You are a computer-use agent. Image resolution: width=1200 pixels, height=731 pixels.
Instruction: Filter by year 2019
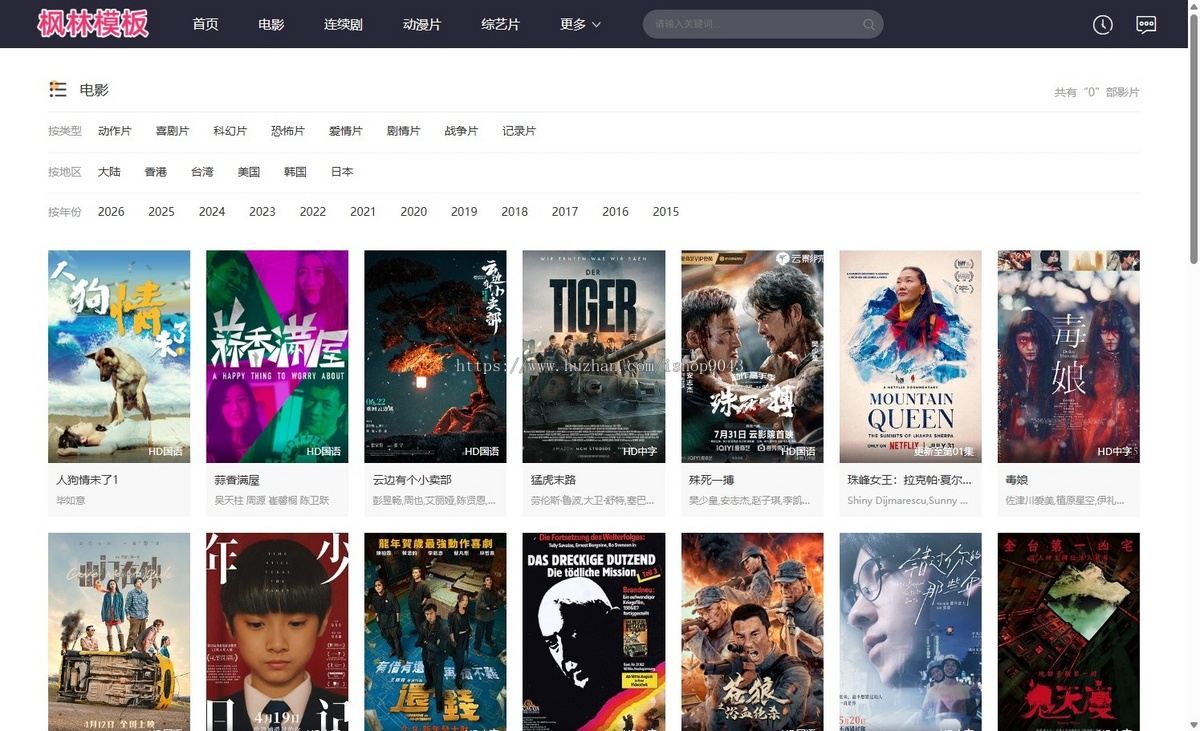(x=464, y=212)
